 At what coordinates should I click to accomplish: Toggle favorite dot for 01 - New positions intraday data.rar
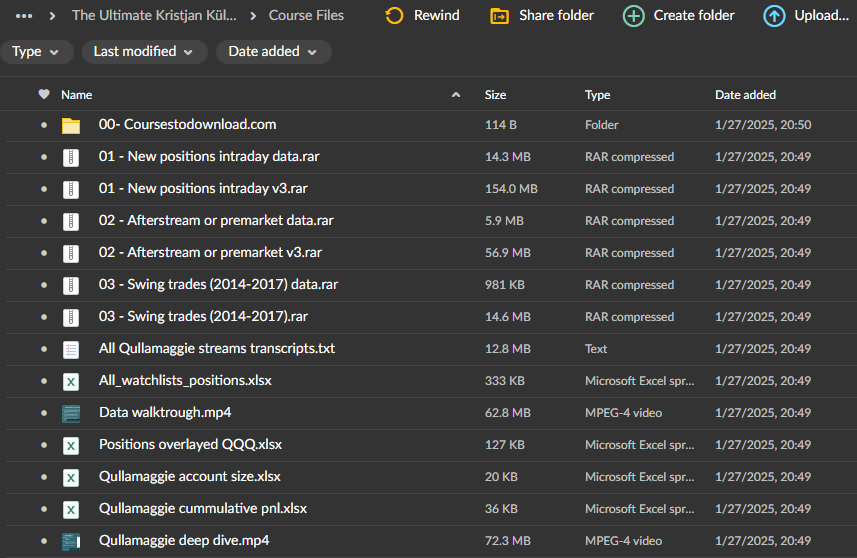point(44,157)
